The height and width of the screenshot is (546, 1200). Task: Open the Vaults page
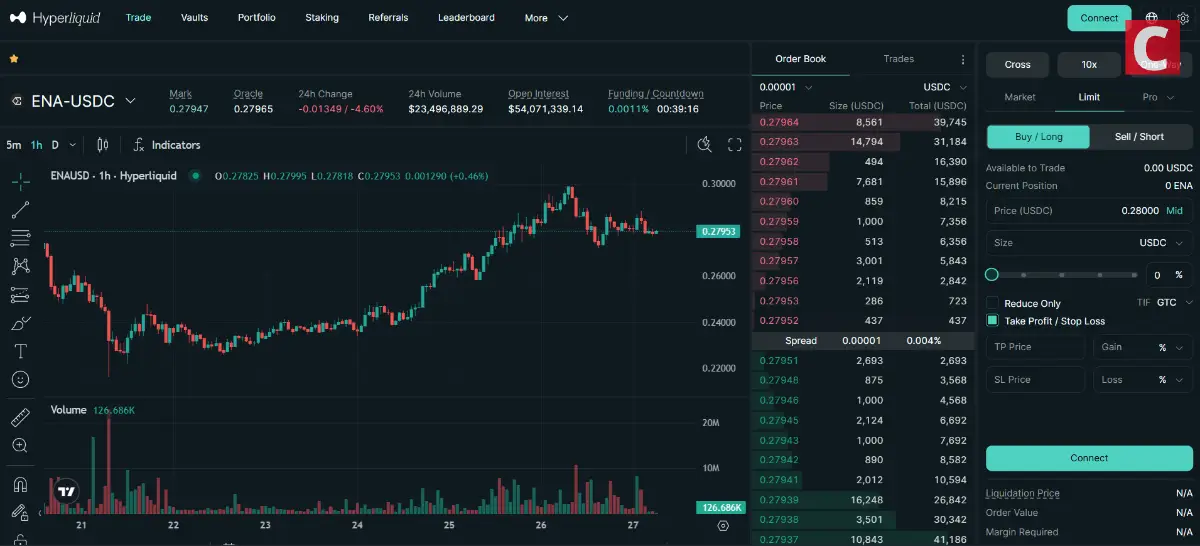194,18
